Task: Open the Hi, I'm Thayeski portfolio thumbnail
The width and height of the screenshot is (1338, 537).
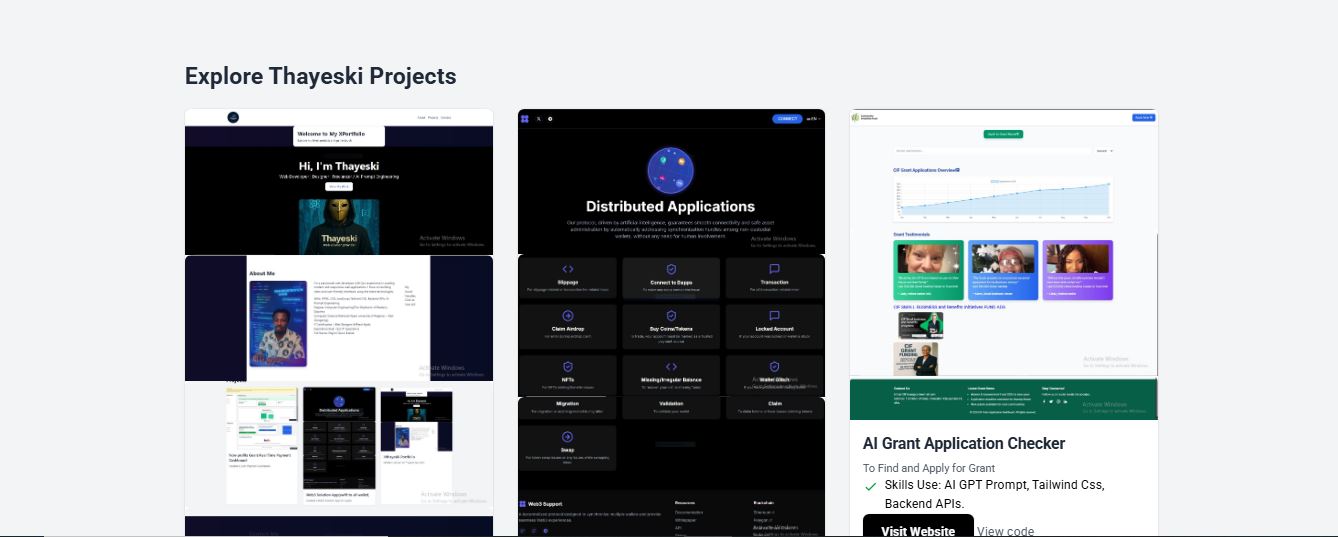Action: (339, 182)
